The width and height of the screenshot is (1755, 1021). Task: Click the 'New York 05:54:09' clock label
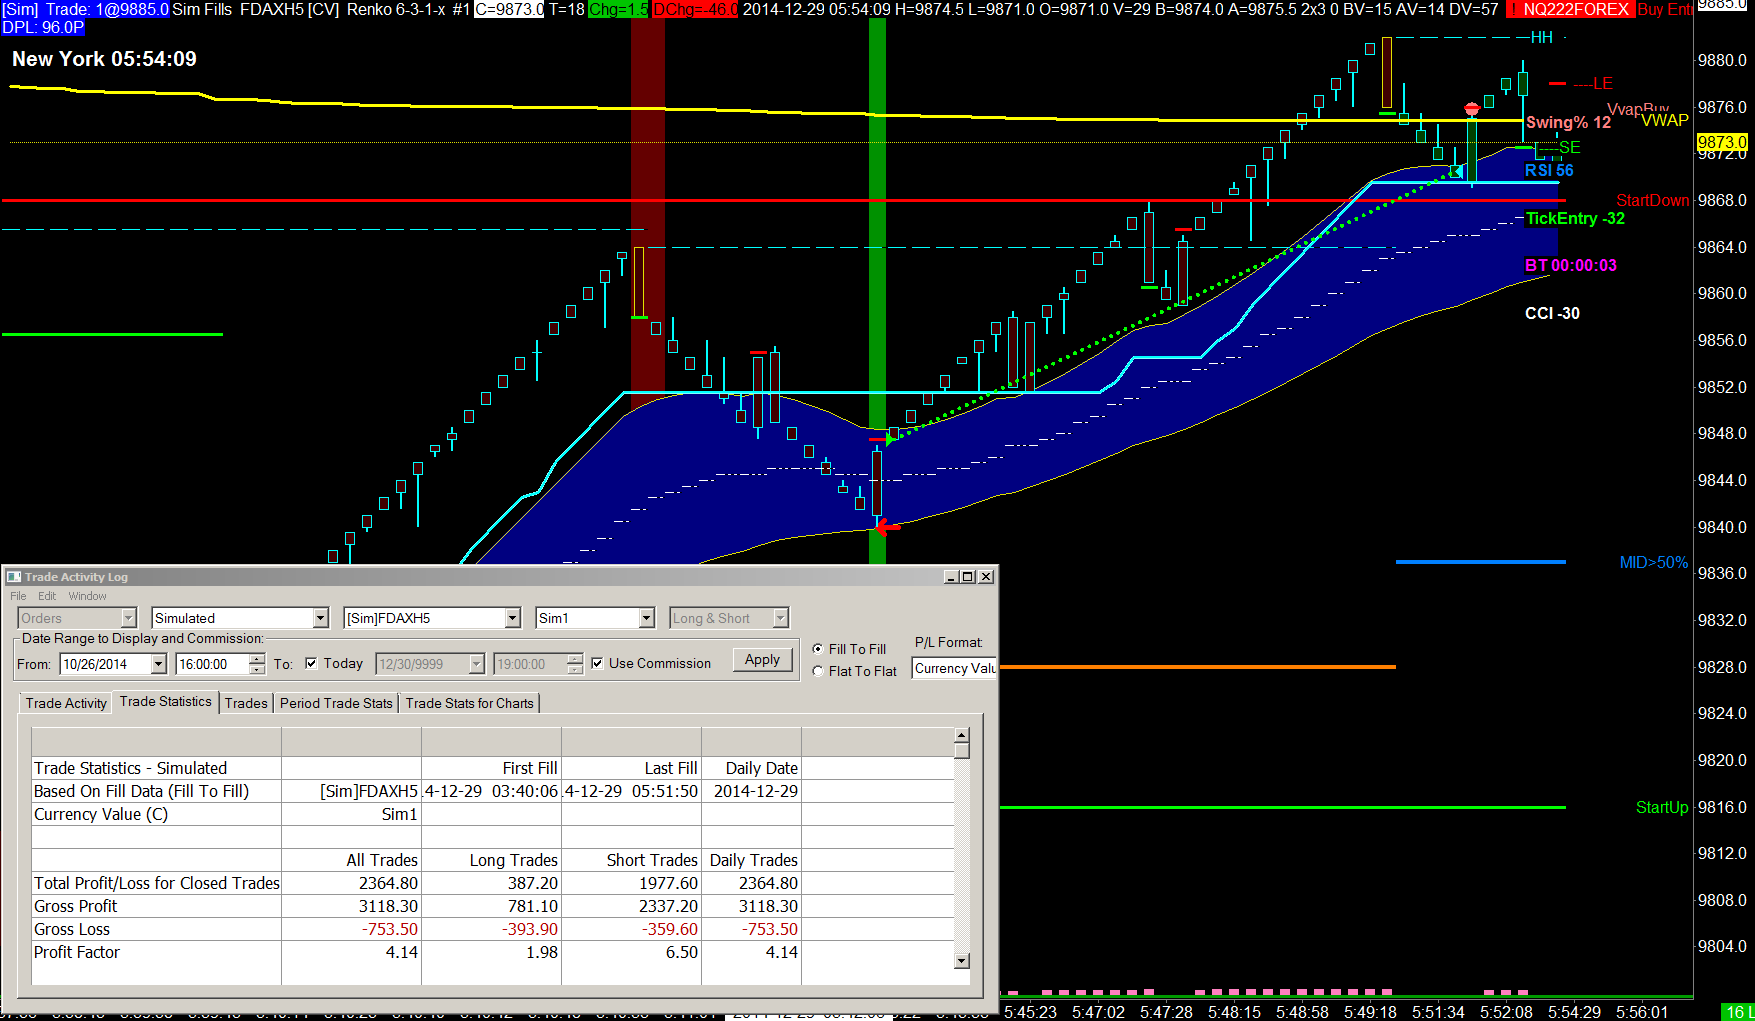point(104,59)
